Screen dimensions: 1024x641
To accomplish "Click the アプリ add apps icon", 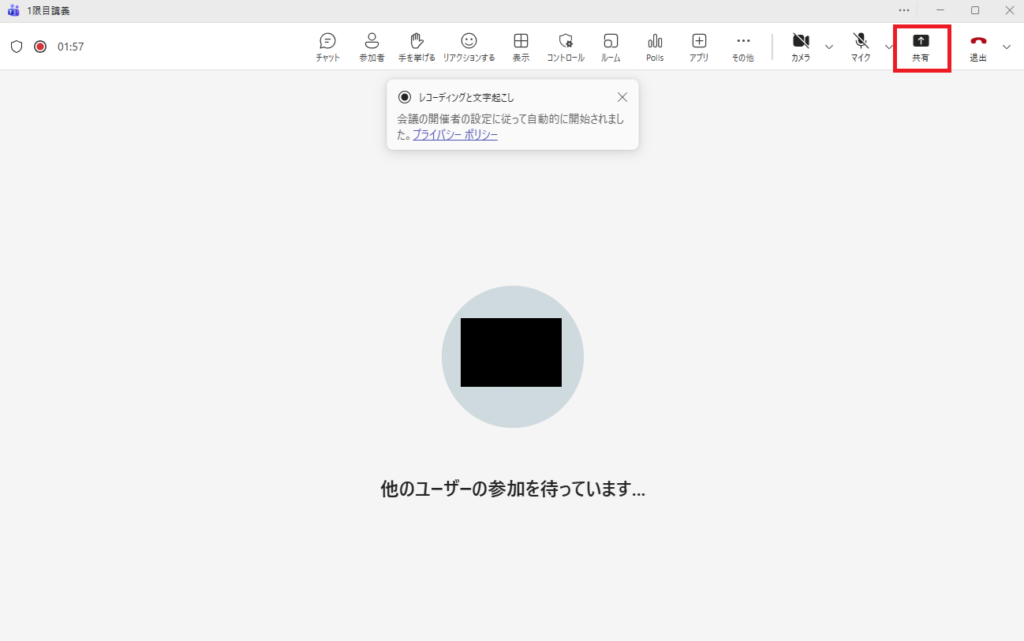I will pyautogui.click(x=699, y=46).
